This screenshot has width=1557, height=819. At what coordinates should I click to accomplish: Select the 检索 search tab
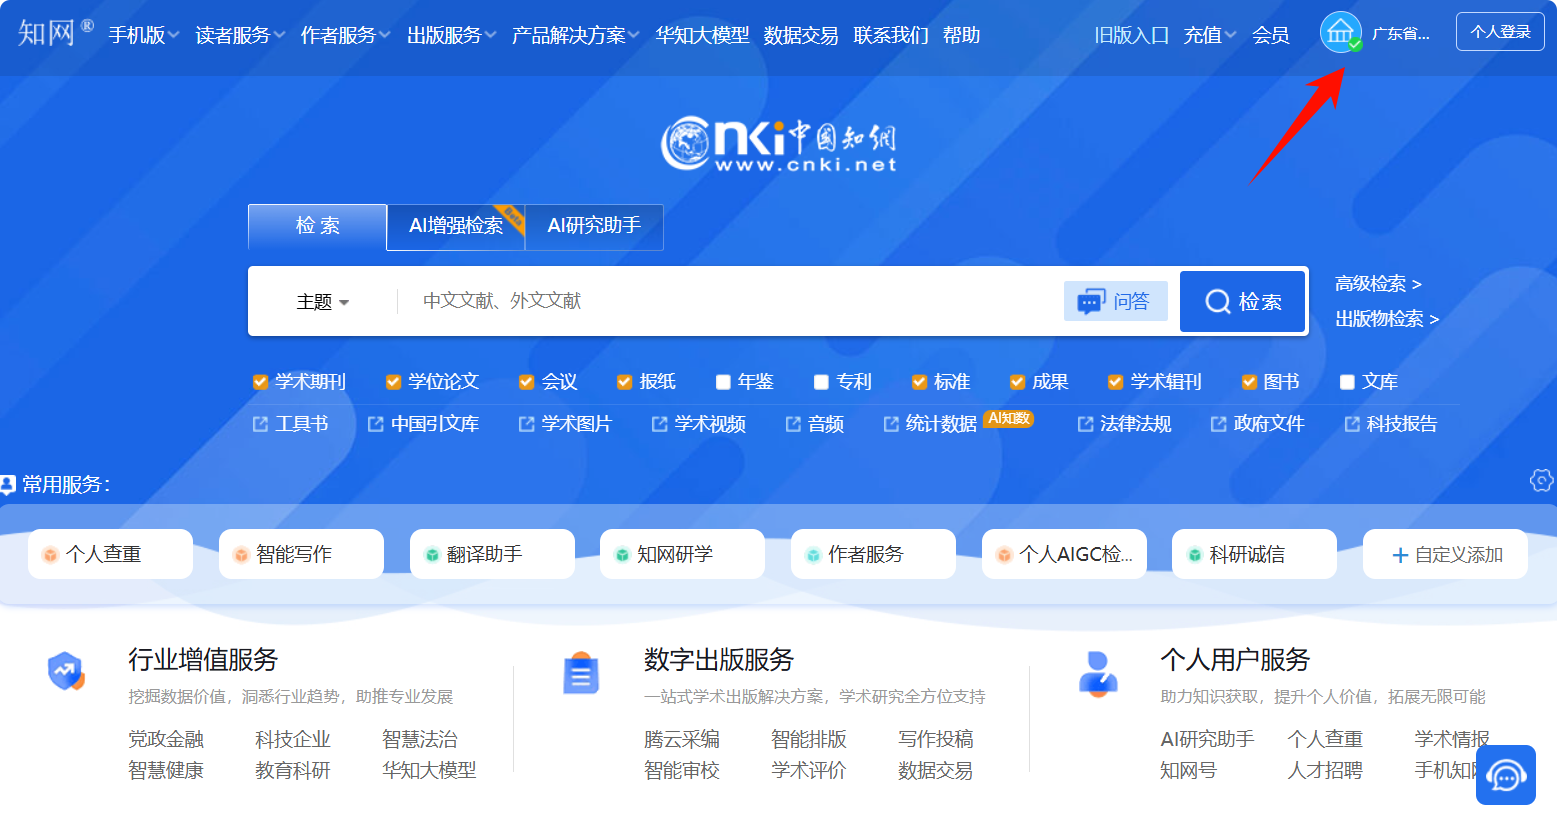click(x=317, y=226)
